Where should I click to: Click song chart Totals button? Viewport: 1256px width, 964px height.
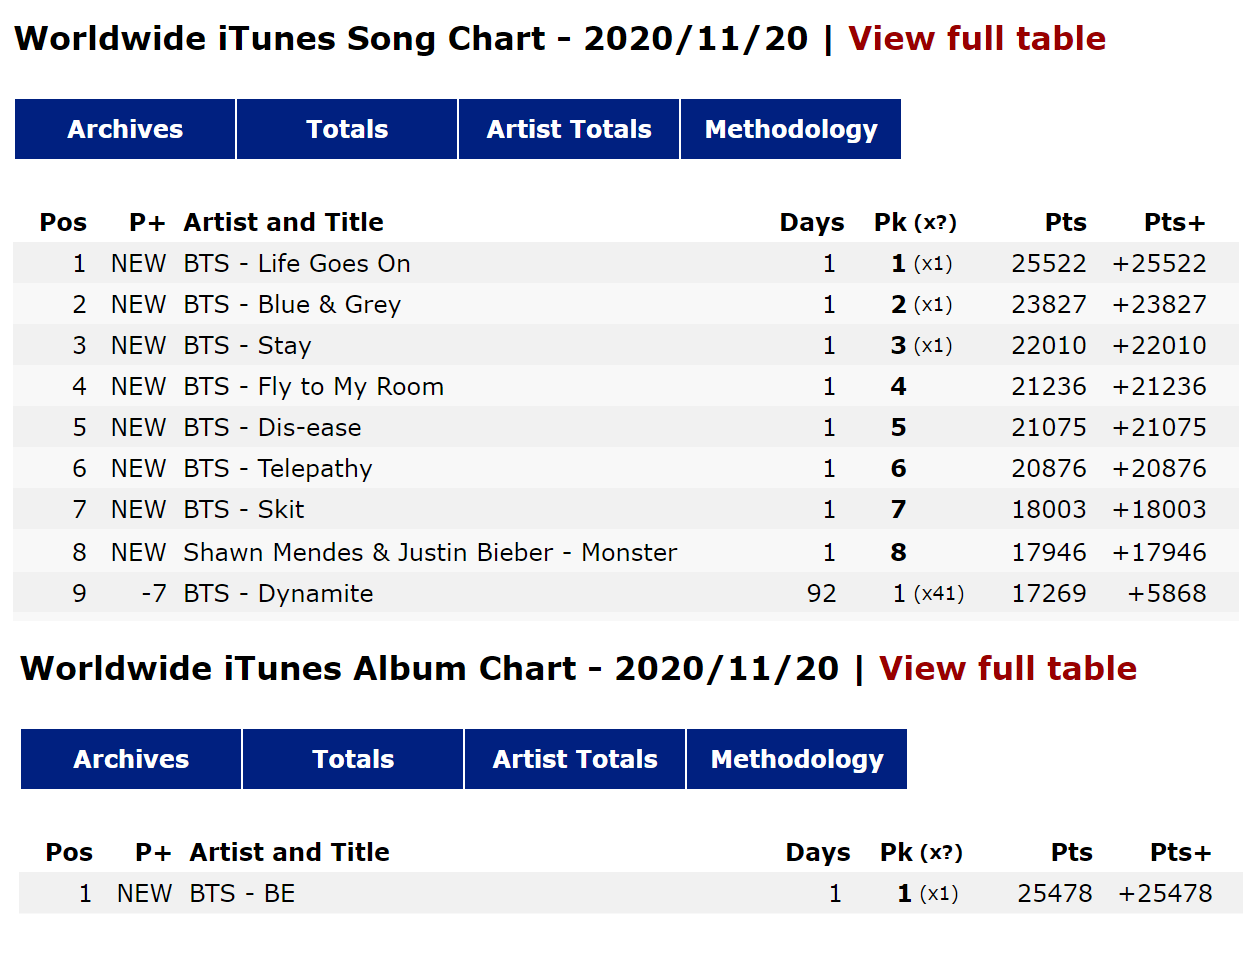tap(347, 129)
